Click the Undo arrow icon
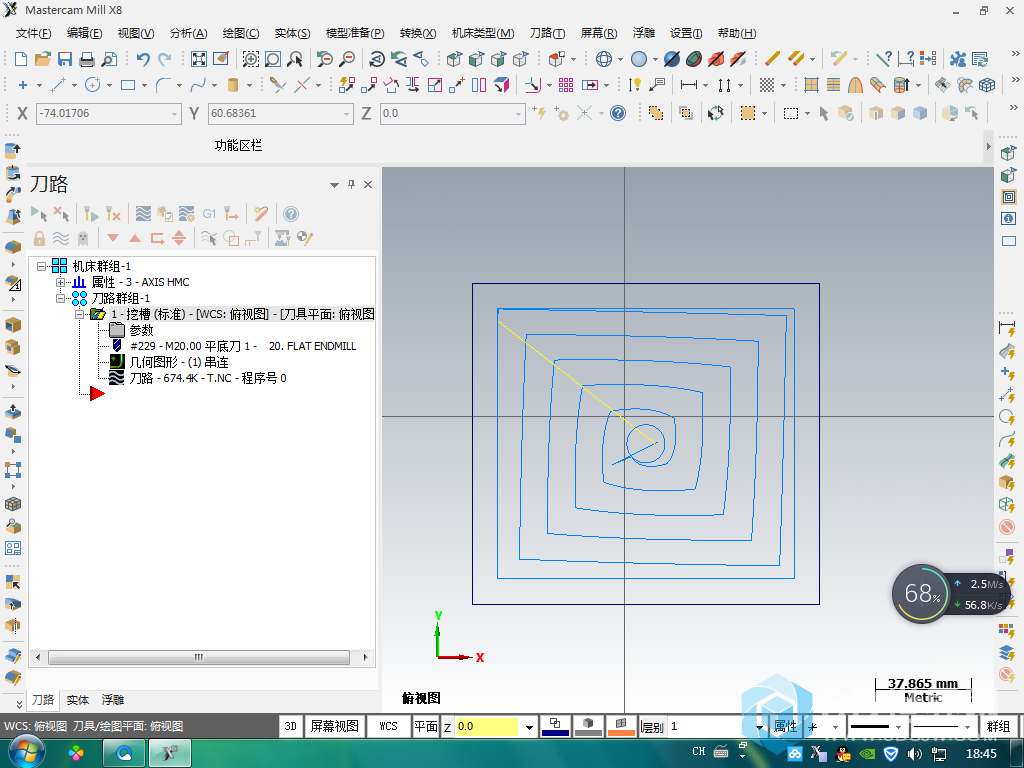 tap(142, 59)
